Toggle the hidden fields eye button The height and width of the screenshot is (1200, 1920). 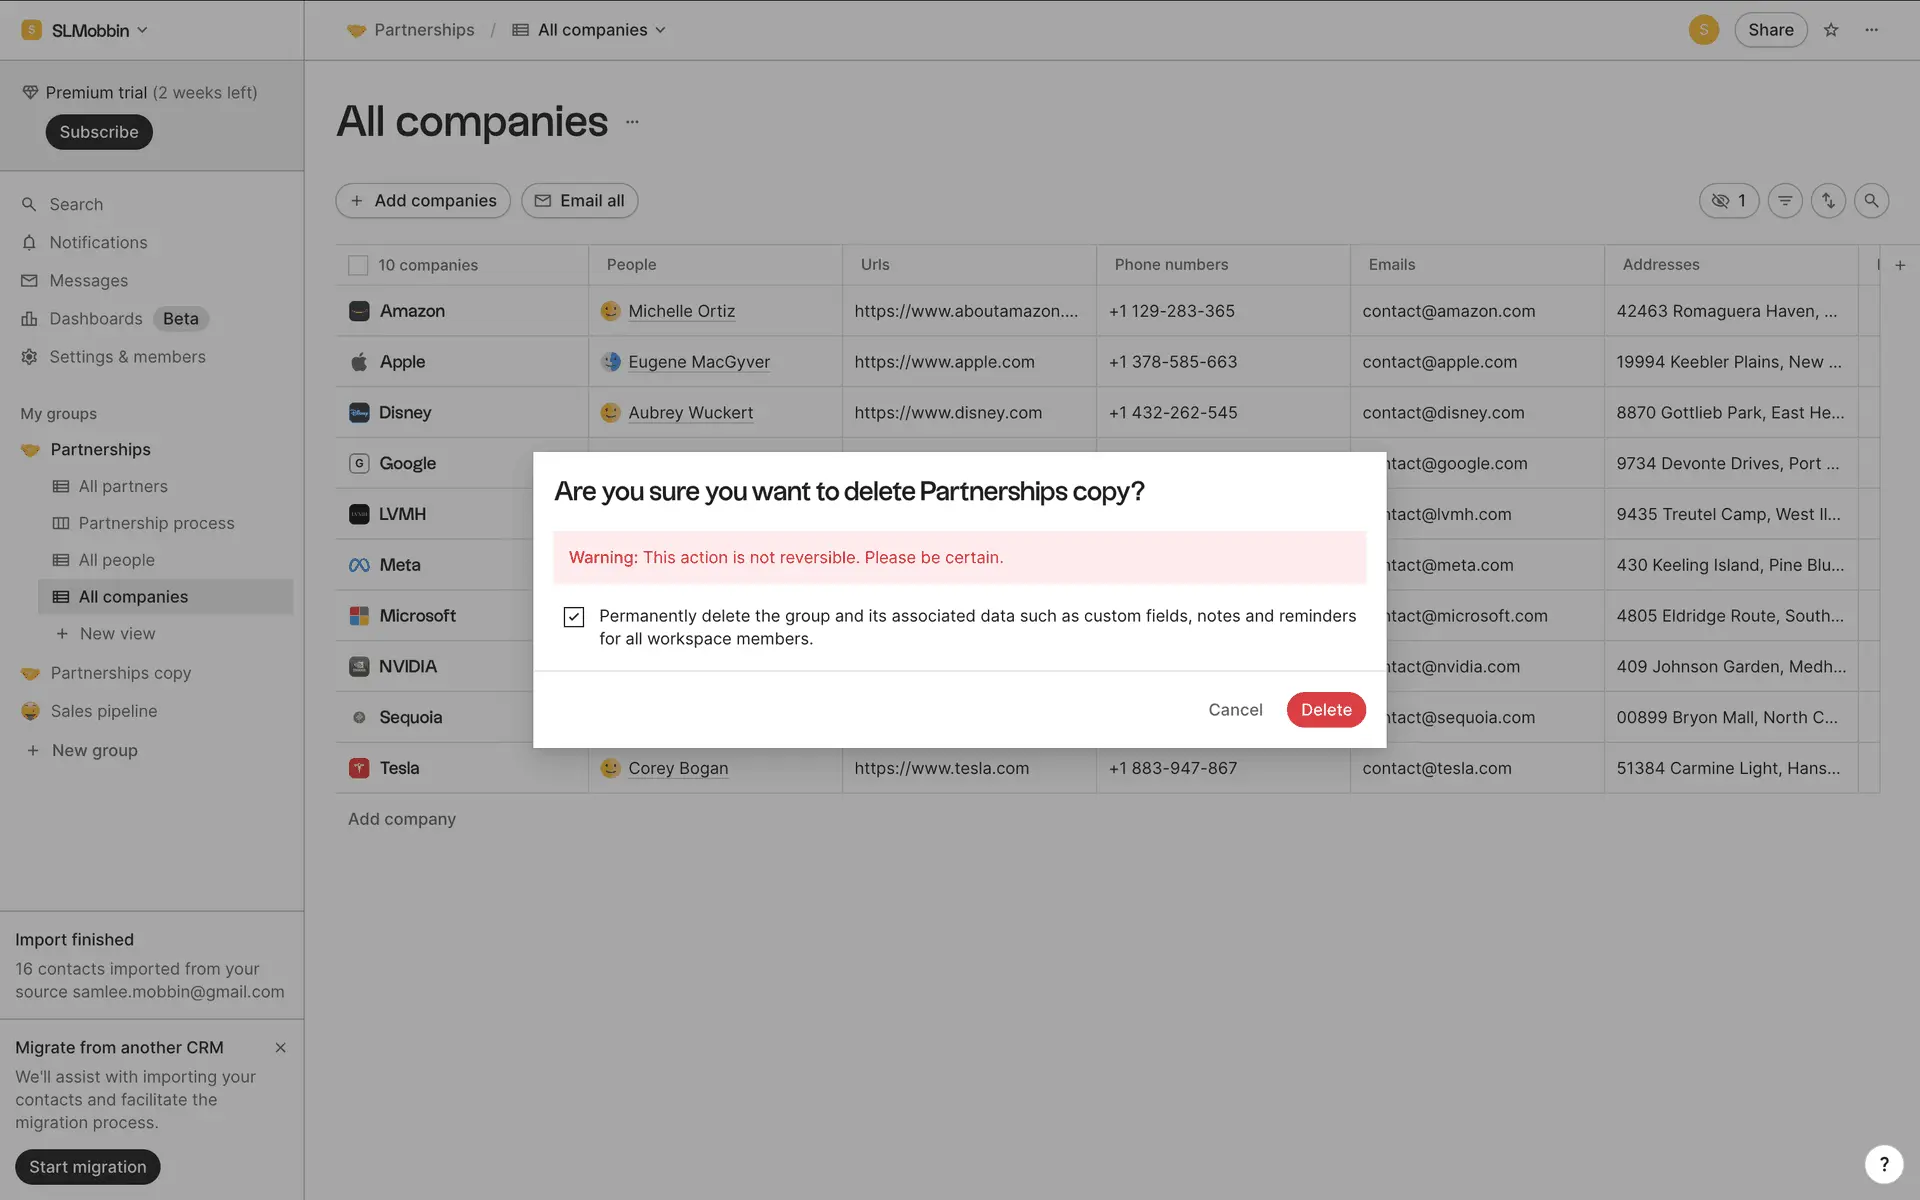click(x=1729, y=201)
